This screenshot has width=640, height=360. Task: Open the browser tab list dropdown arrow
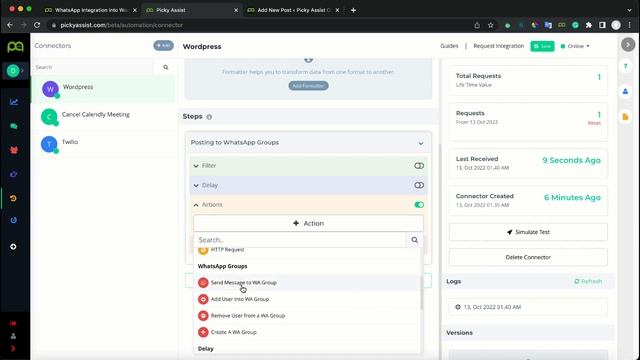[629, 10]
